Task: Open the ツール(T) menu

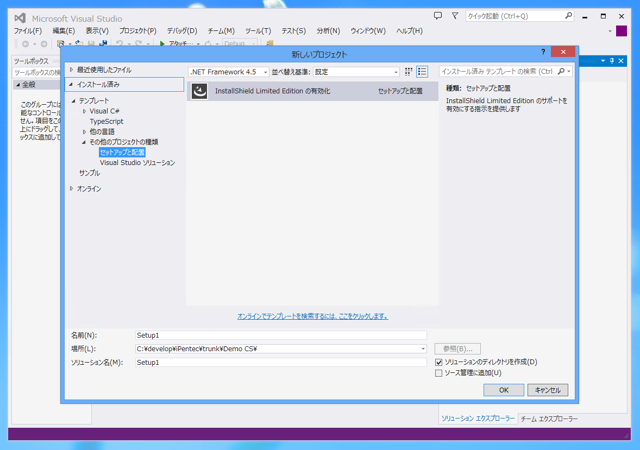Action: pos(258,31)
